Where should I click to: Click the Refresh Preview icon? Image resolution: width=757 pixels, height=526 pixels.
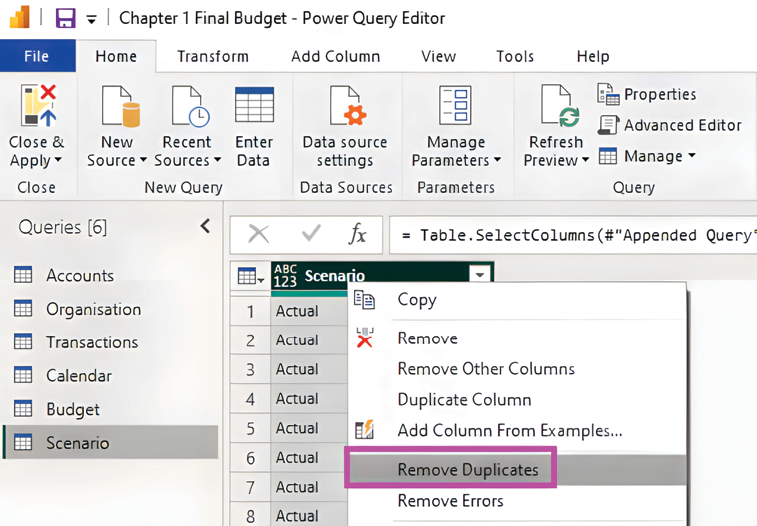(x=560, y=105)
